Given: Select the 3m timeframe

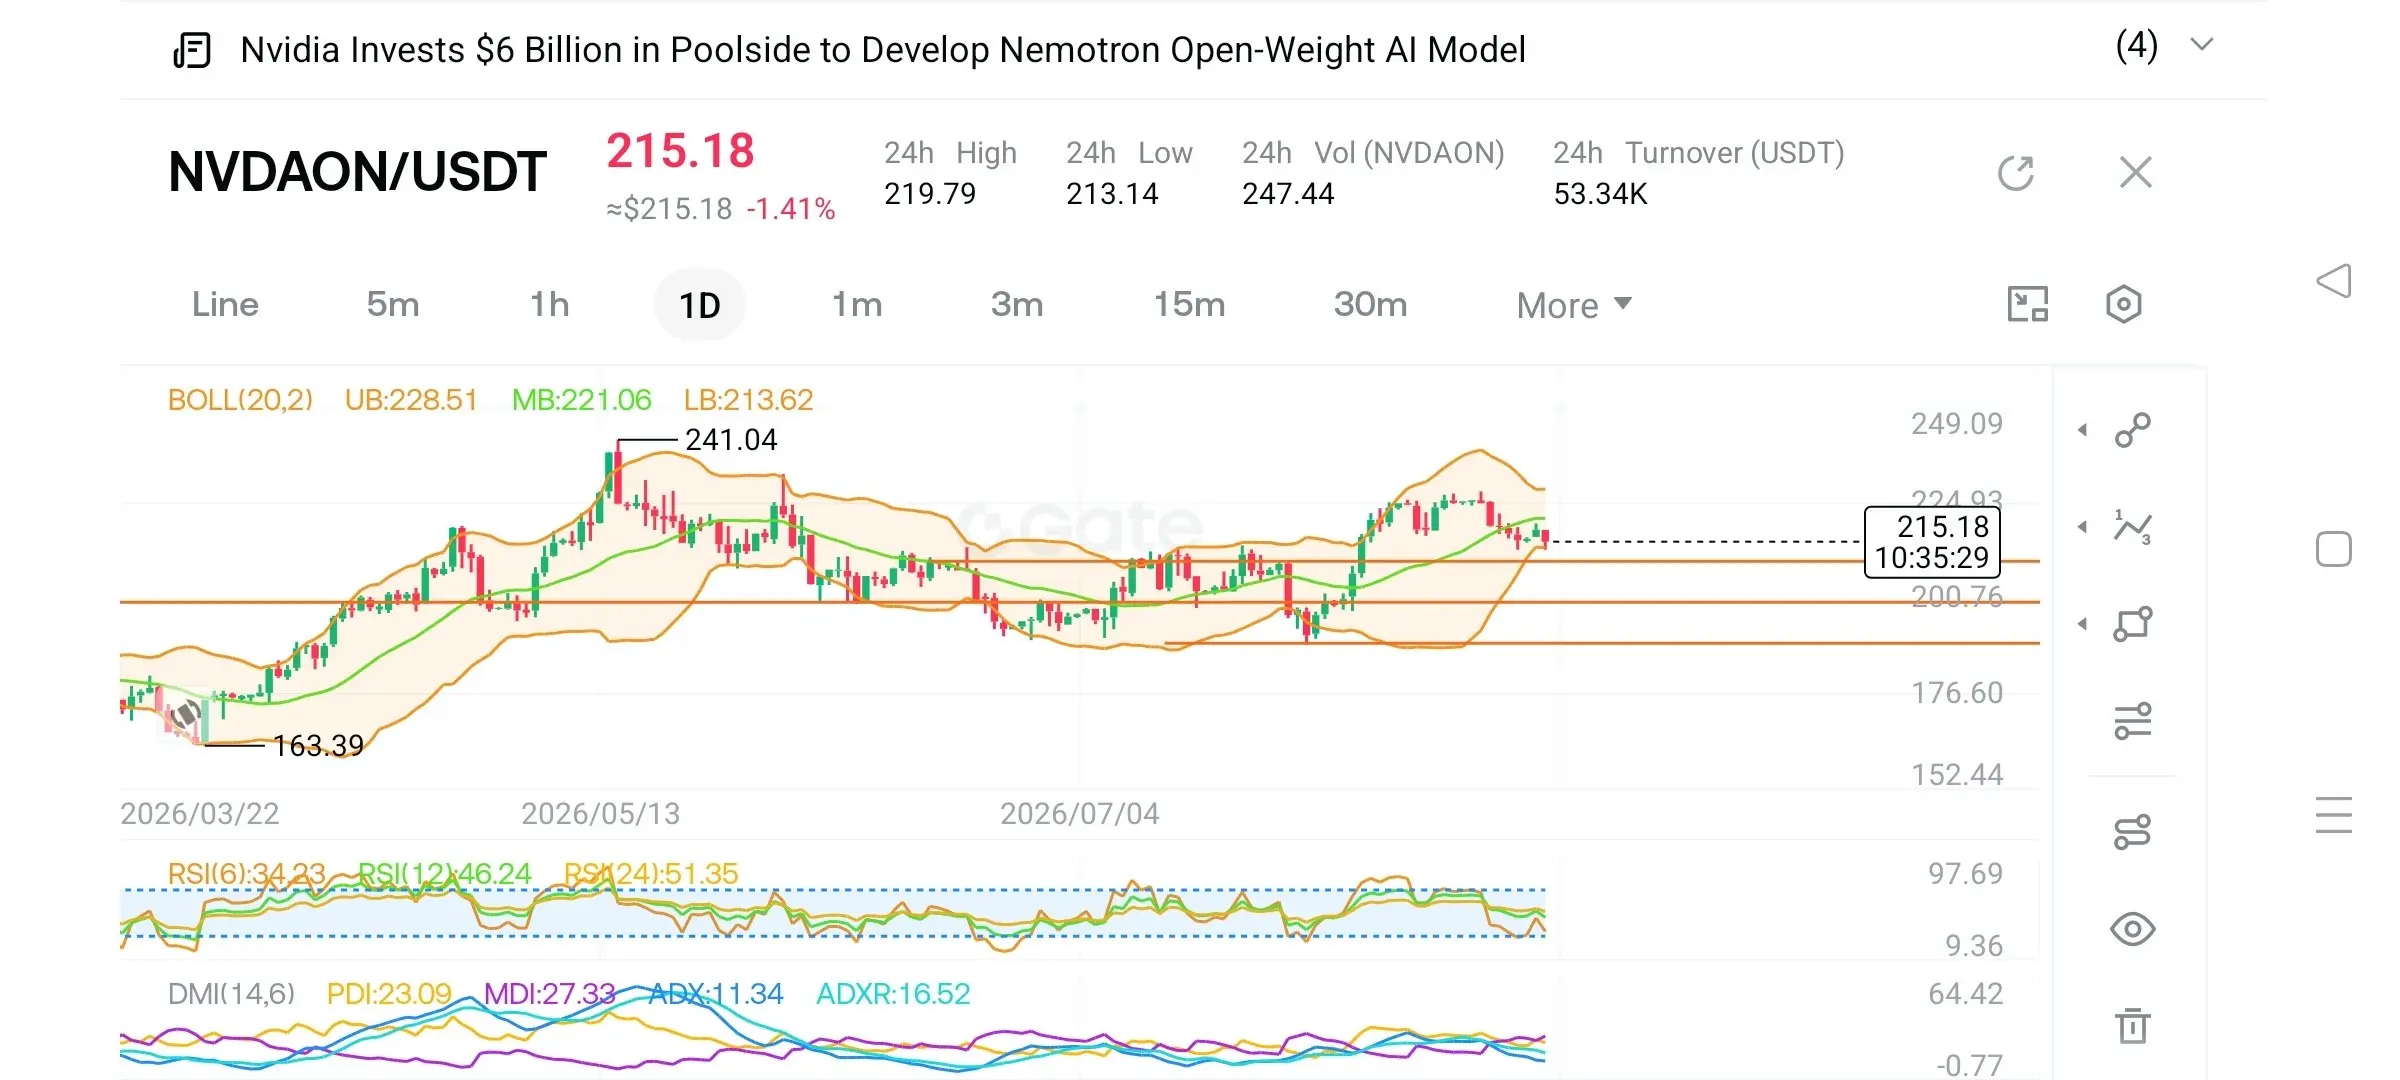Looking at the screenshot, I should pyautogui.click(x=1017, y=304).
